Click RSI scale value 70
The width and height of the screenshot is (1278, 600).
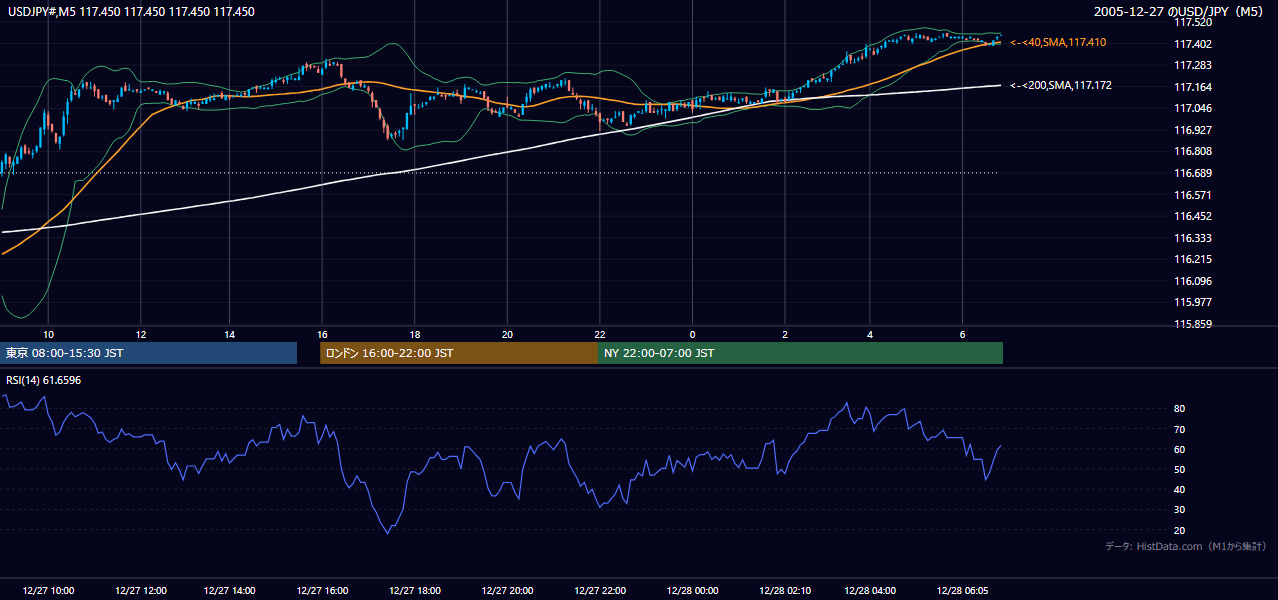click(x=1180, y=429)
